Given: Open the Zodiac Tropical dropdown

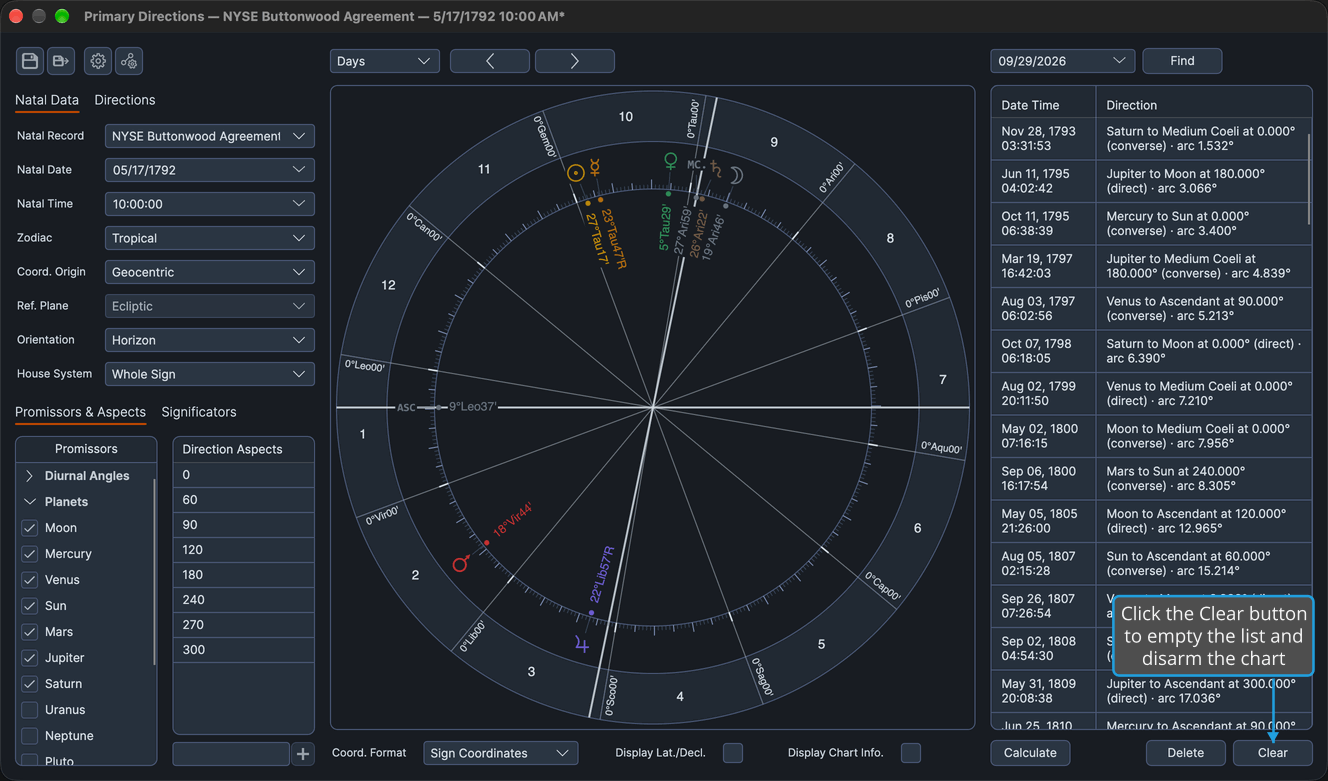Looking at the screenshot, I should (210, 238).
